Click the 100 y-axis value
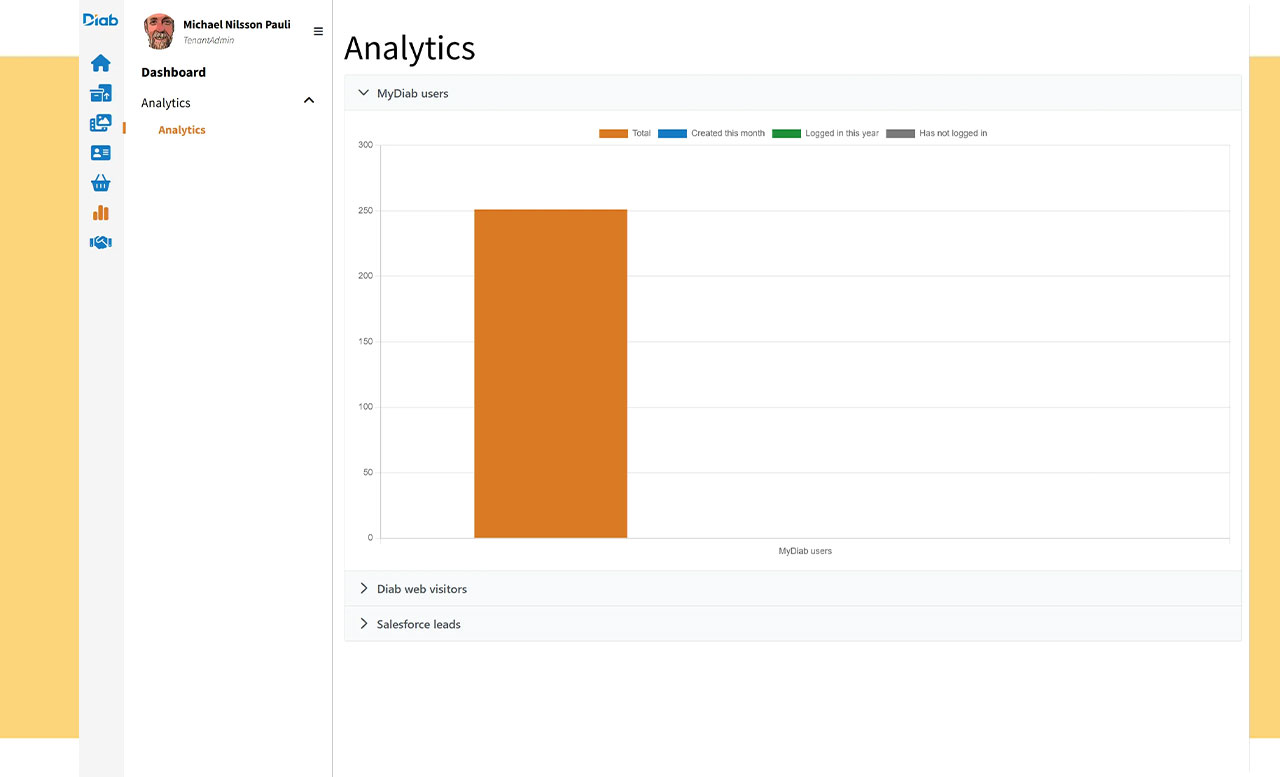1280x777 pixels. pyautogui.click(x=365, y=407)
